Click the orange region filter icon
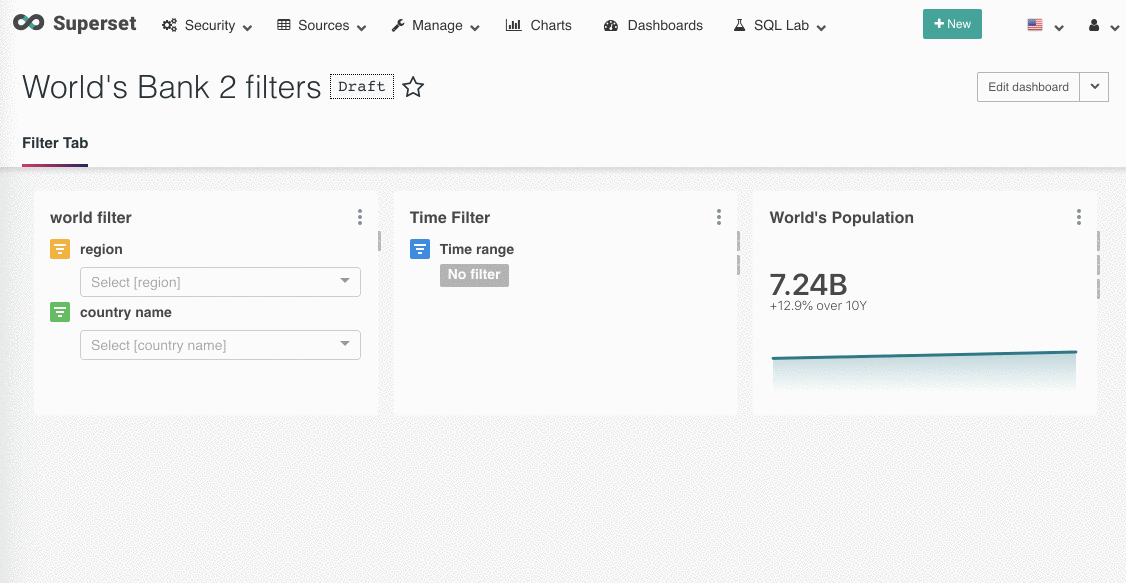1126x583 pixels. (x=60, y=249)
